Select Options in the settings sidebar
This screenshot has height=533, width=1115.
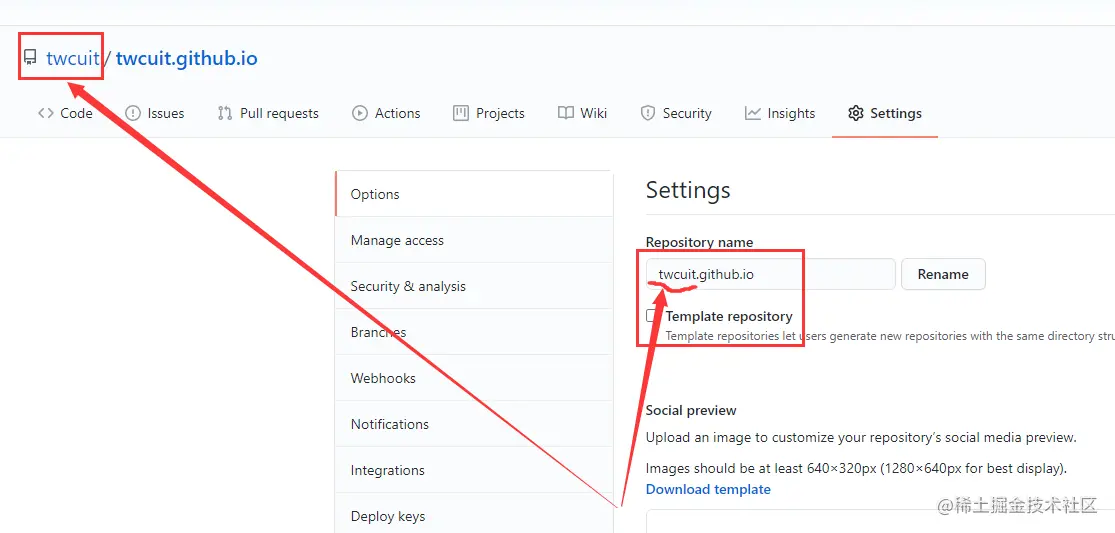[x=474, y=194]
